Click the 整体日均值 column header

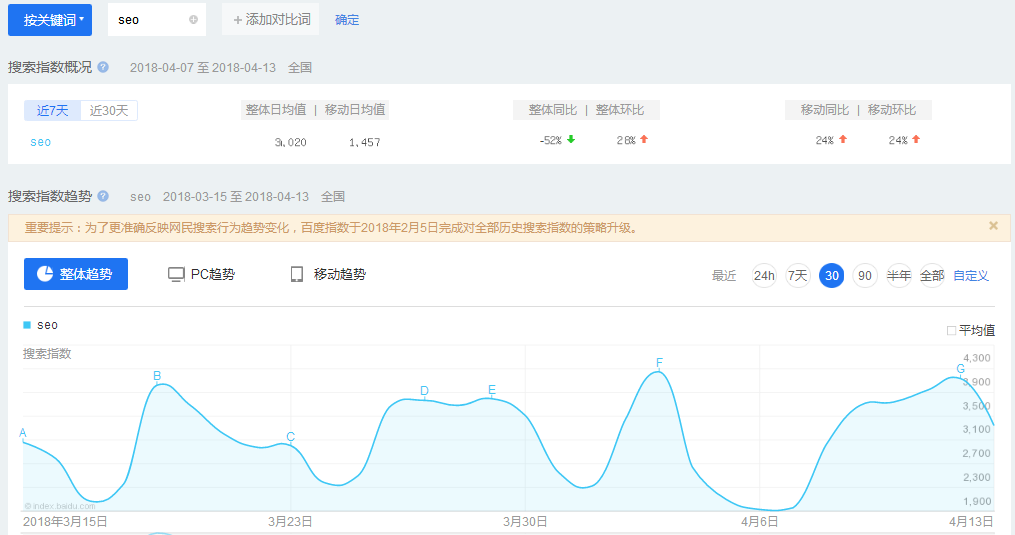coord(276,109)
